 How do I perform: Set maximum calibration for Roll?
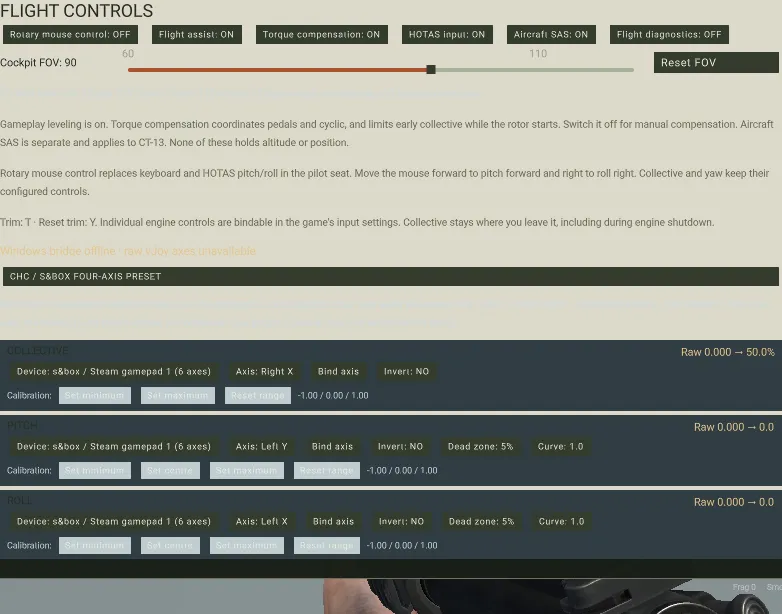coord(247,545)
